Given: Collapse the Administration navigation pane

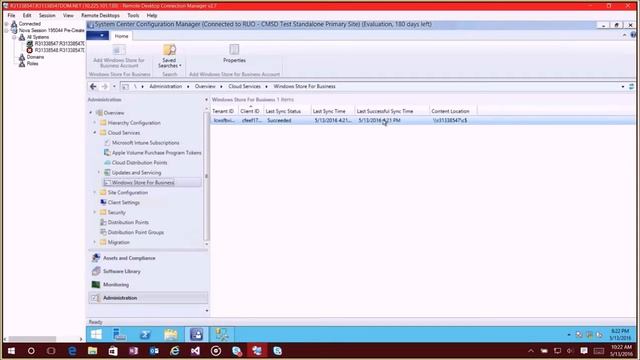Looking at the screenshot, I should point(206,100).
